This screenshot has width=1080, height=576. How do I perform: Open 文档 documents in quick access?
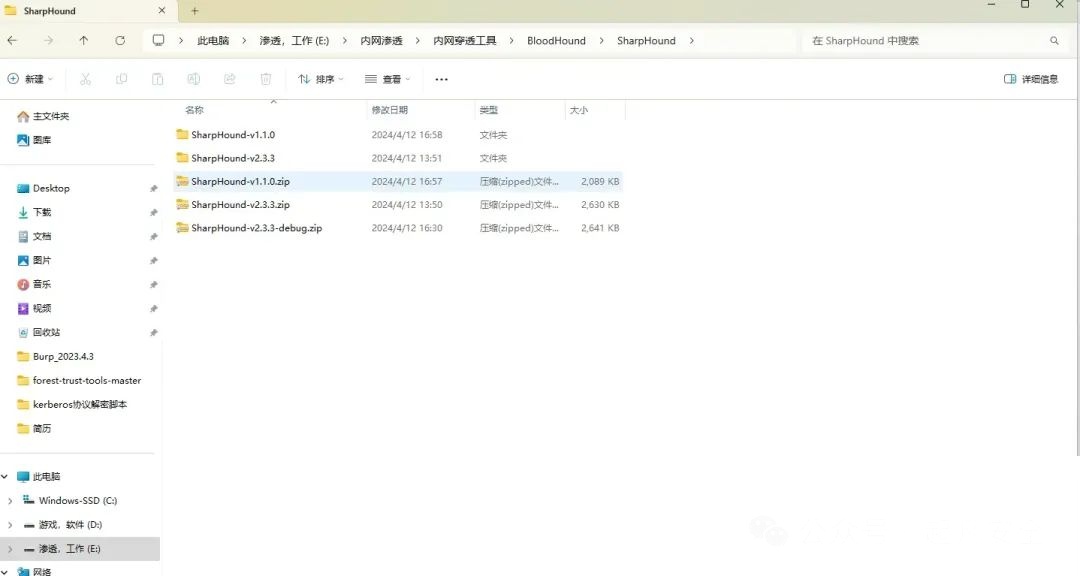coord(34,236)
